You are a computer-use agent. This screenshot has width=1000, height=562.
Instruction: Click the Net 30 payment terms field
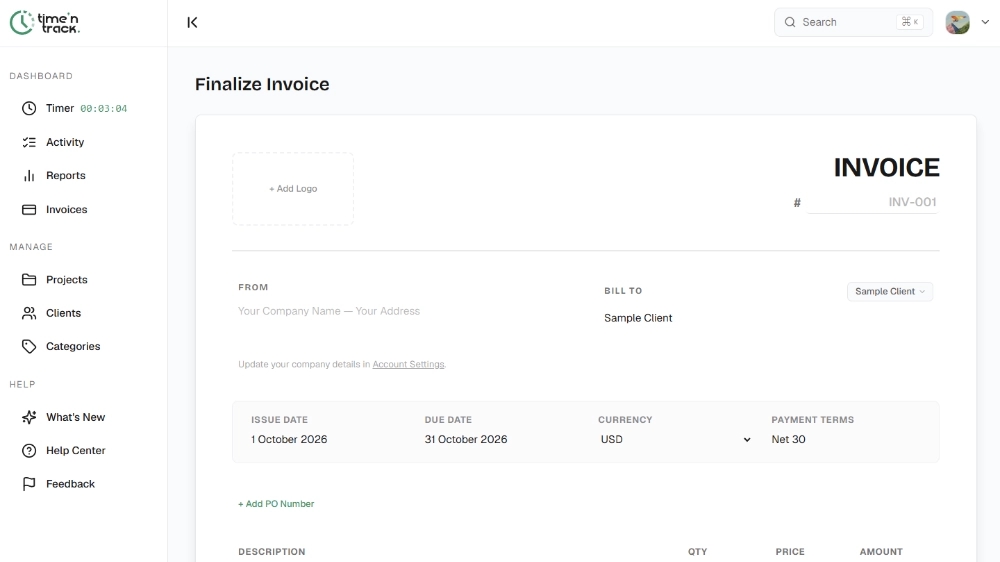tap(788, 440)
